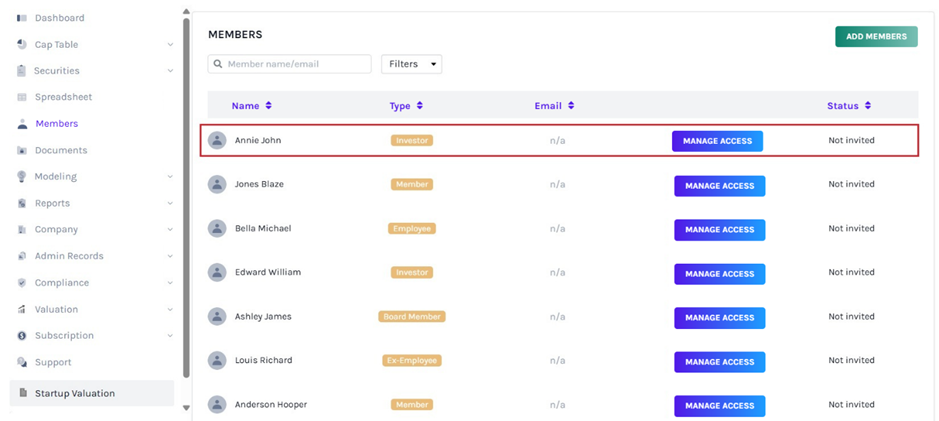Open the Documents menu item
Viewport: 939px width, 421px height.
click(60, 150)
